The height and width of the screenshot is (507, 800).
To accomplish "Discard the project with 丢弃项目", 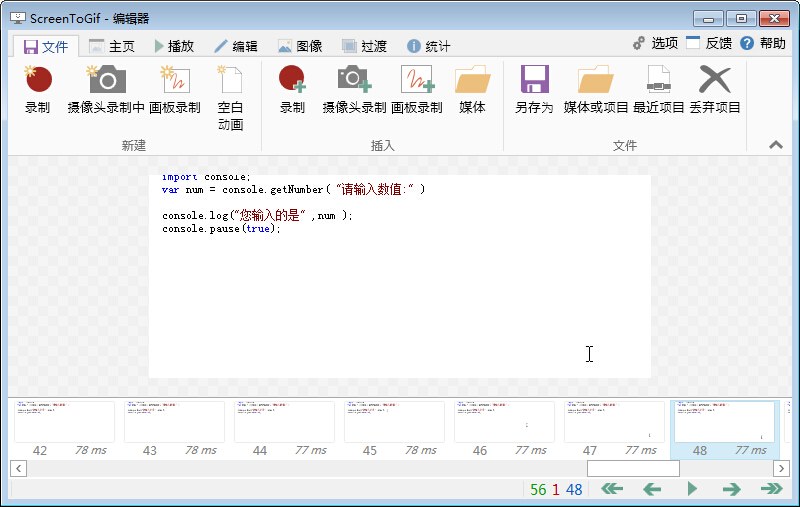I will pyautogui.click(x=715, y=90).
